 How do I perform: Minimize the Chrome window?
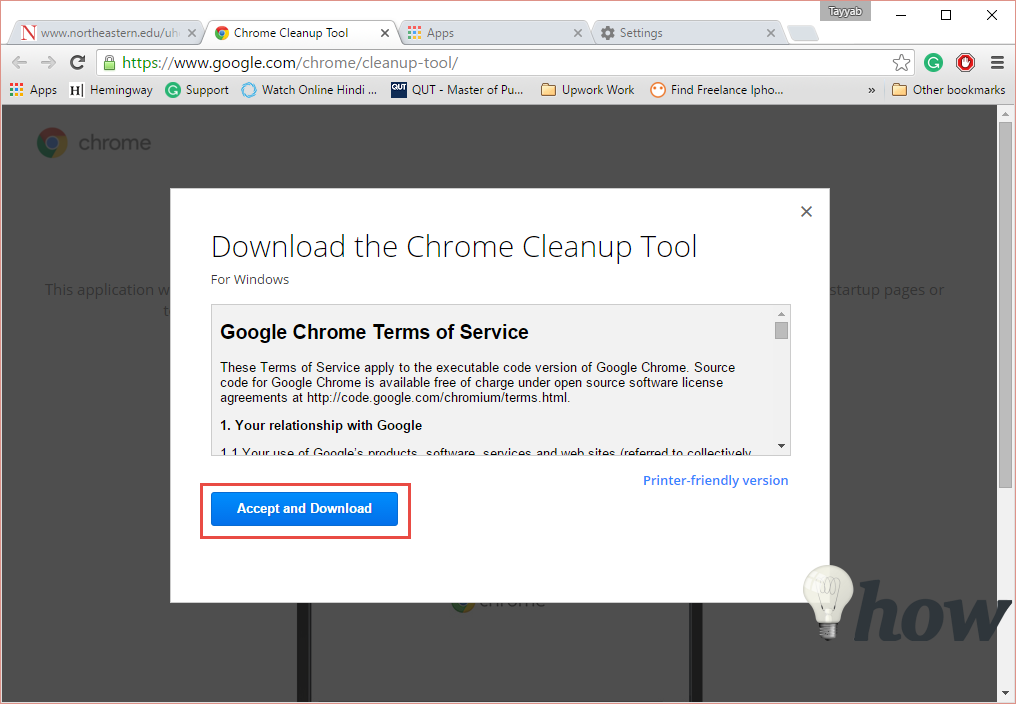(900, 15)
